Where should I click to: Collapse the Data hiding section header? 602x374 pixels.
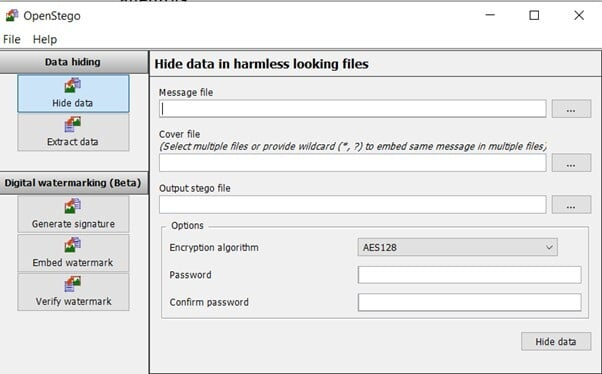pos(74,62)
